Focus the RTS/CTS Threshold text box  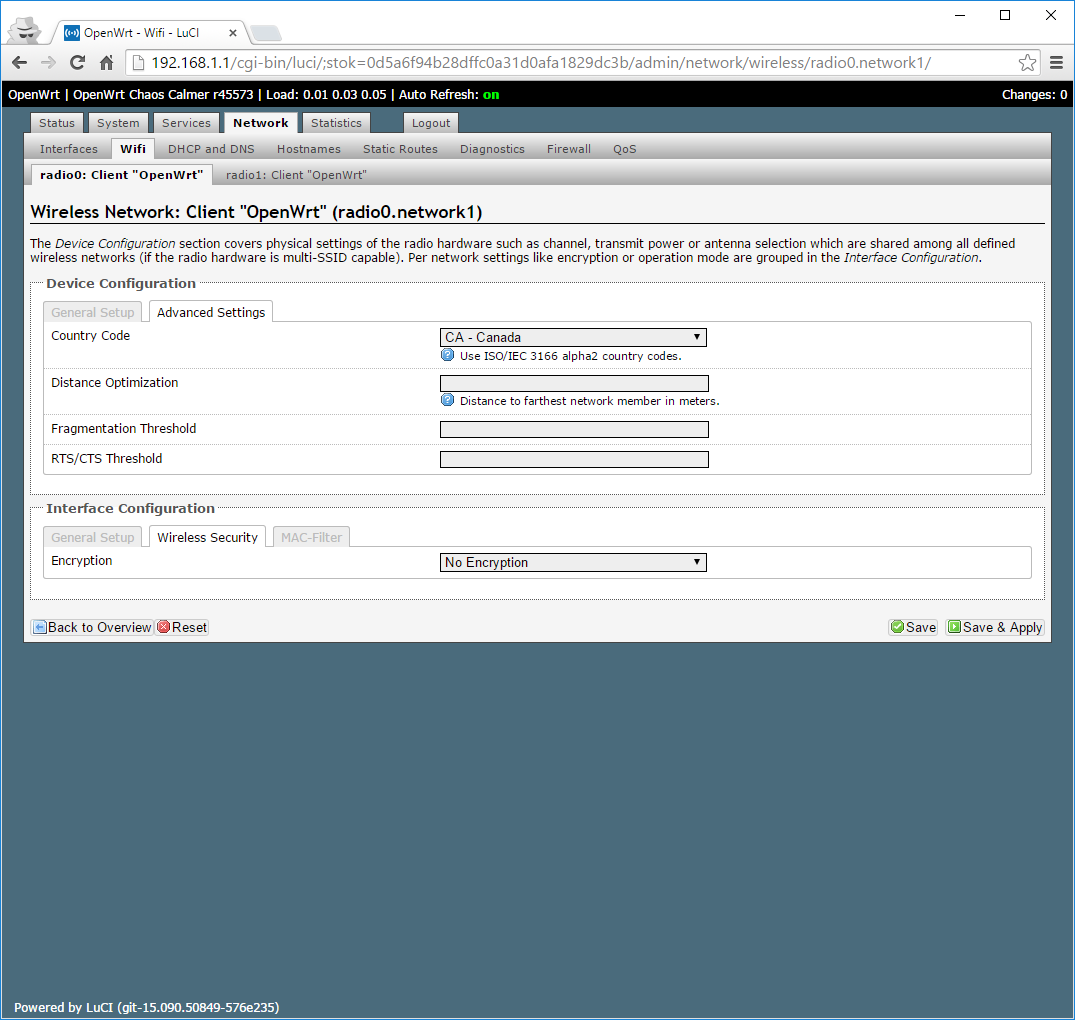[x=574, y=460]
